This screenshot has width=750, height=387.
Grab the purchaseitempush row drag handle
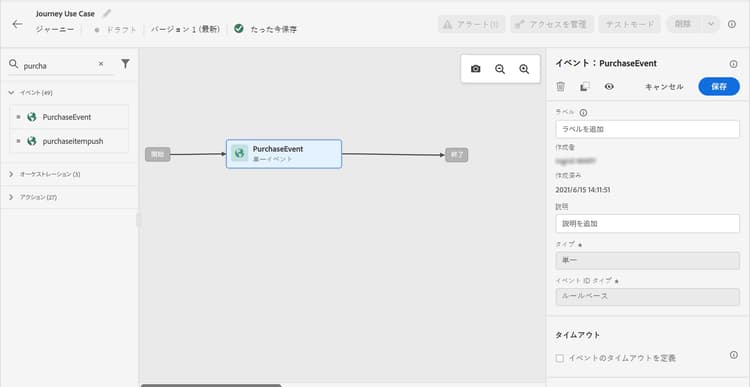pyautogui.click(x=18, y=141)
